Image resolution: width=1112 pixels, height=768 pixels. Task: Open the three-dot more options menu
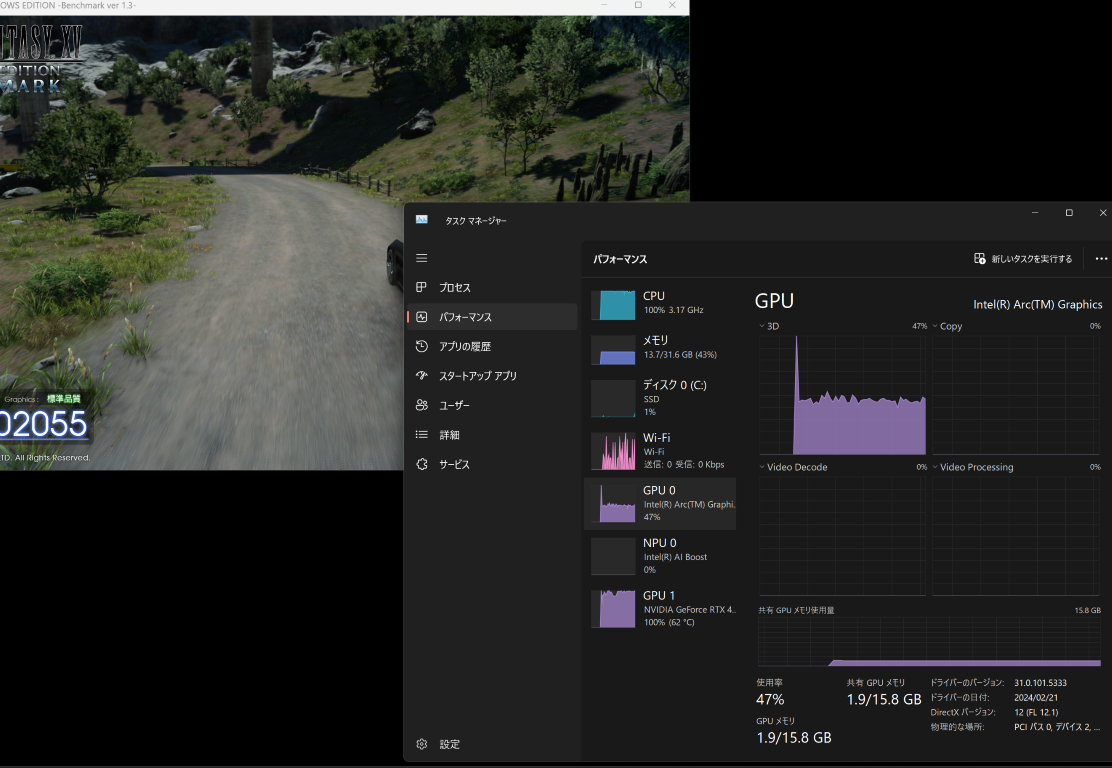[x=1101, y=259]
